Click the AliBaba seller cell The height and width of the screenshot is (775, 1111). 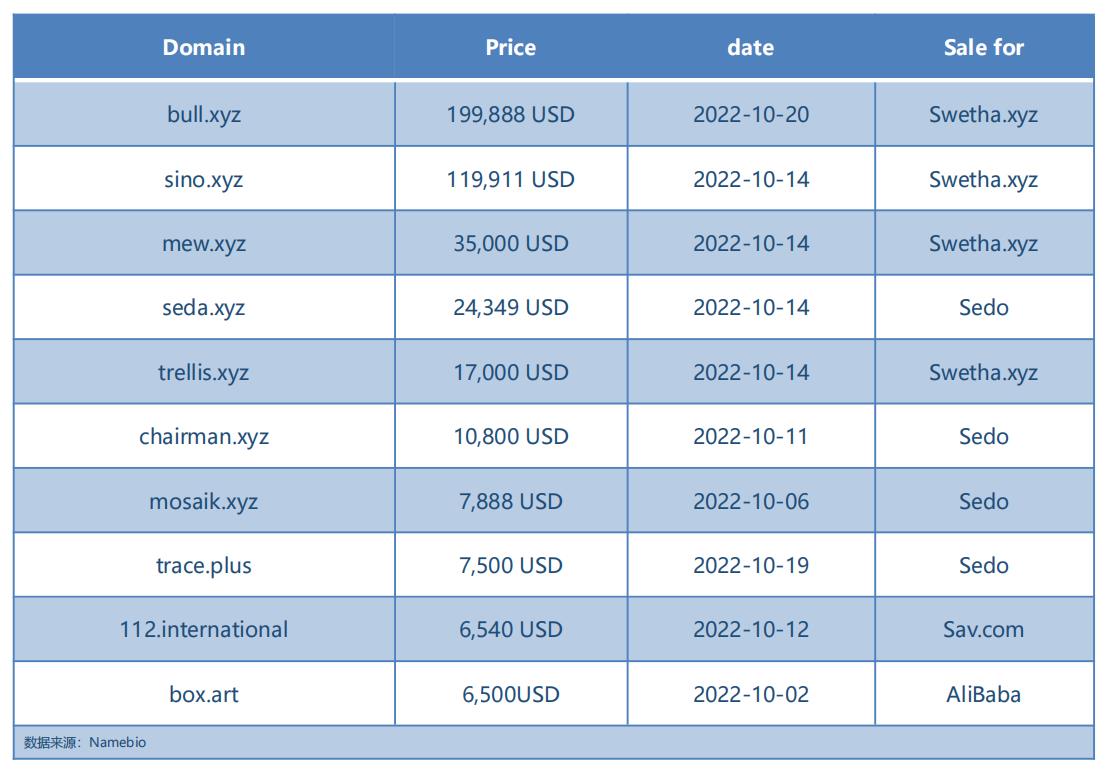click(984, 694)
